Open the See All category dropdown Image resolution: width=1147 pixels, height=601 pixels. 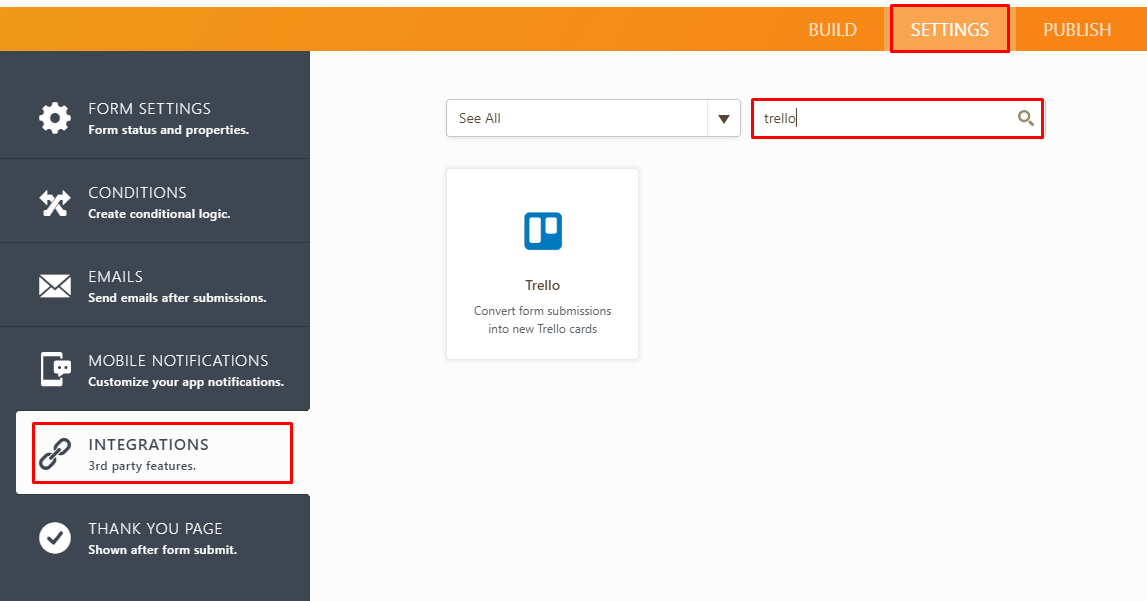pos(577,118)
